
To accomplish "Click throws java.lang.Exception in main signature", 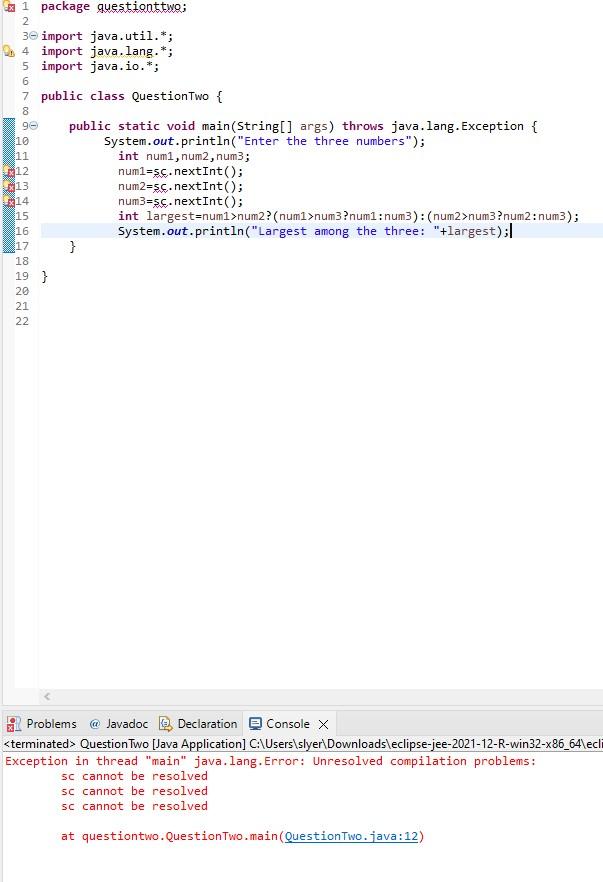I will (433, 126).
